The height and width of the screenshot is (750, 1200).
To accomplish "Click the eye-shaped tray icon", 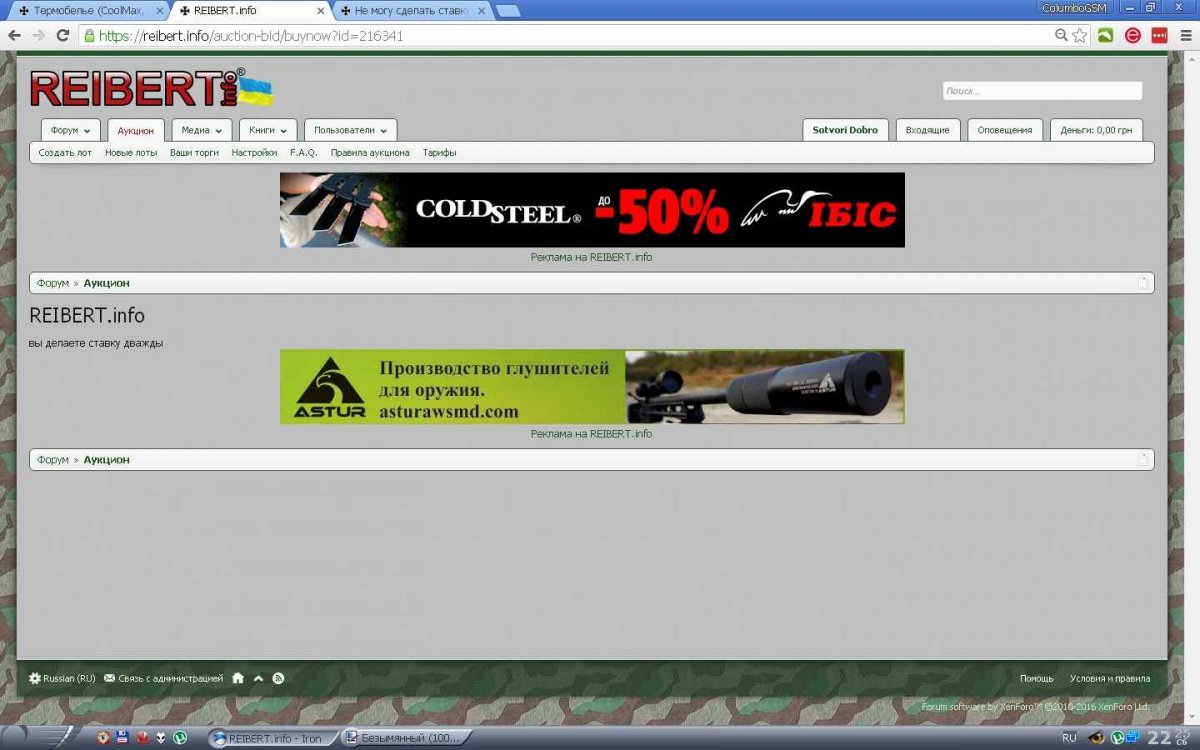I will pos(1097,738).
